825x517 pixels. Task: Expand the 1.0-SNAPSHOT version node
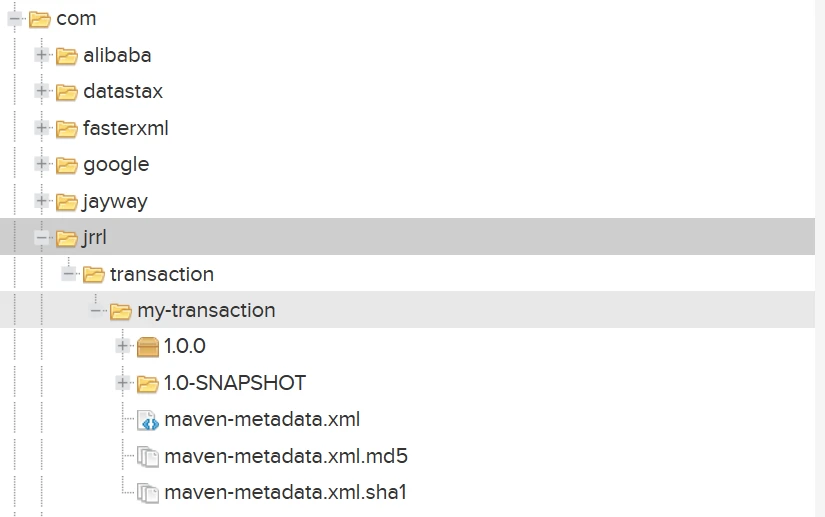(x=123, y=383)
